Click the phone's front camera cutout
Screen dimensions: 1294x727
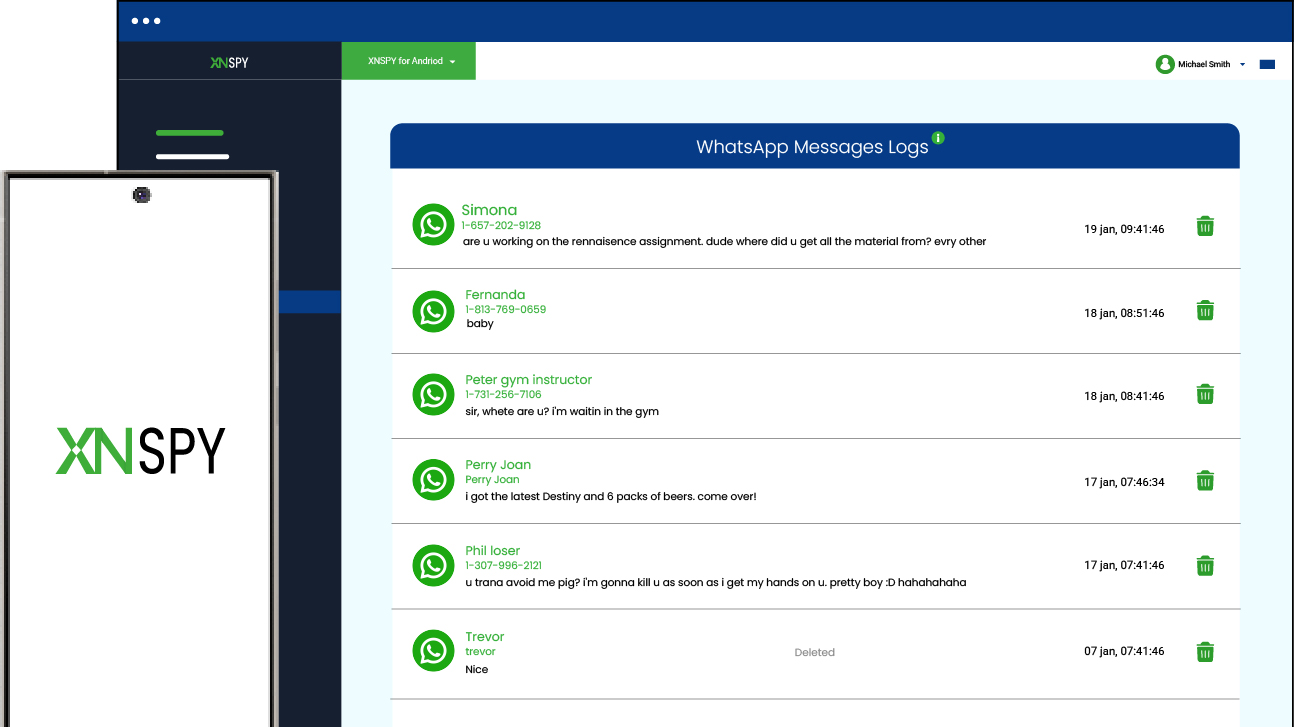point(142,195)
